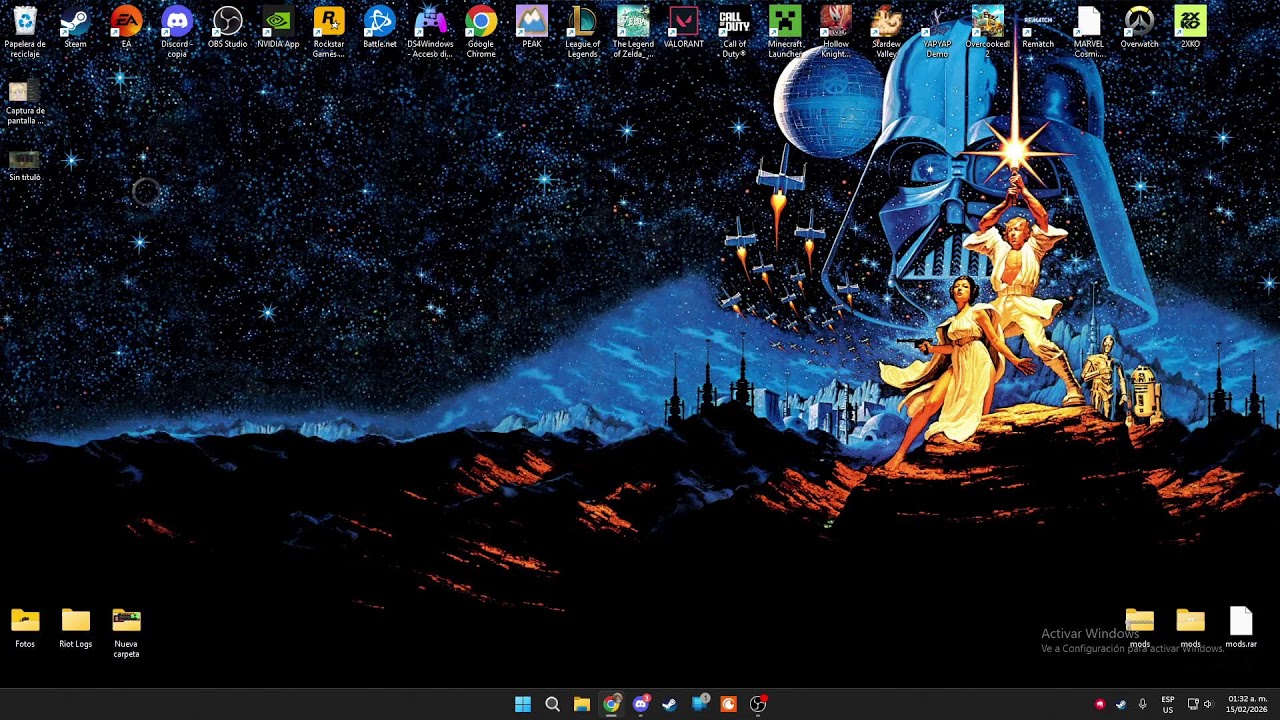Select the YAPYAP Demo shortcut
The image size is (1280, 720).
tap(937, 32)
